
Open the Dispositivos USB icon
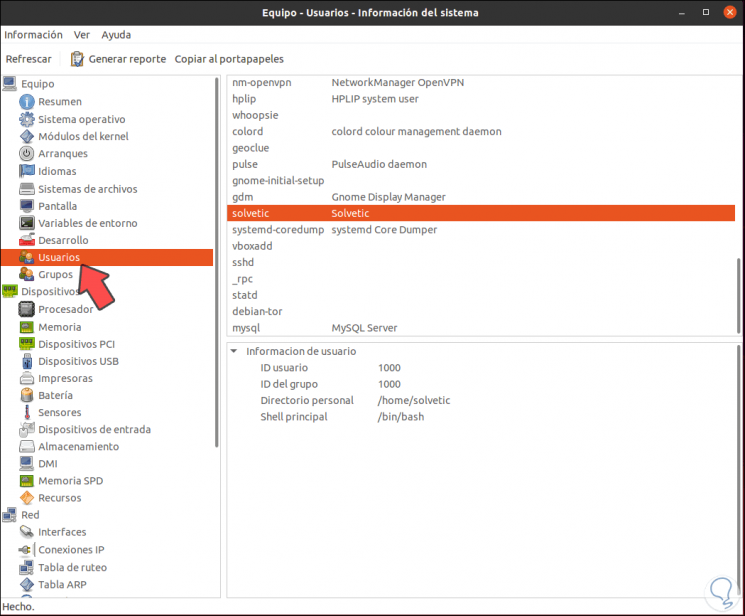tap(27, 361)
